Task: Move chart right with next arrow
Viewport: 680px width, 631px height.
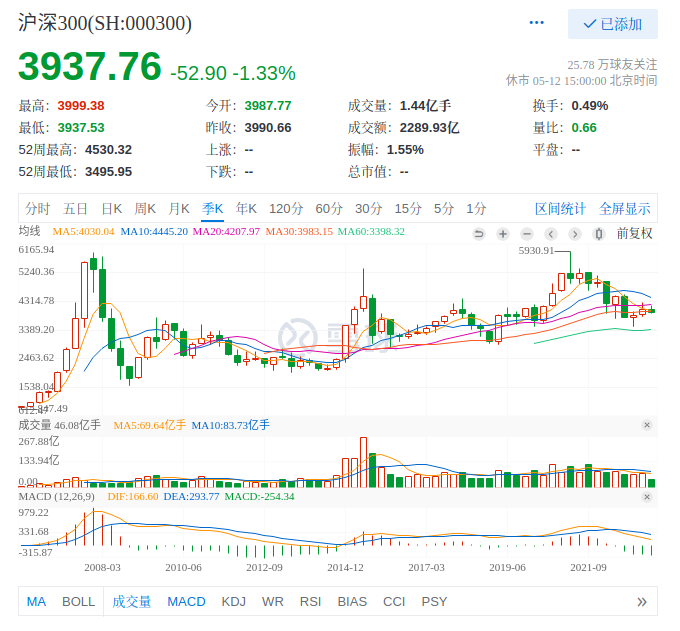Action: coord(575,234)
